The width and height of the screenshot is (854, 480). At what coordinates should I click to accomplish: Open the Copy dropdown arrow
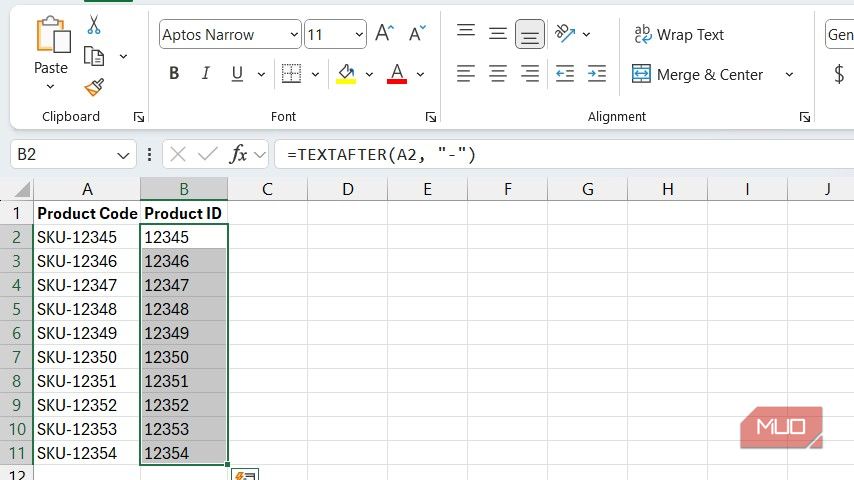click(124, 56)
